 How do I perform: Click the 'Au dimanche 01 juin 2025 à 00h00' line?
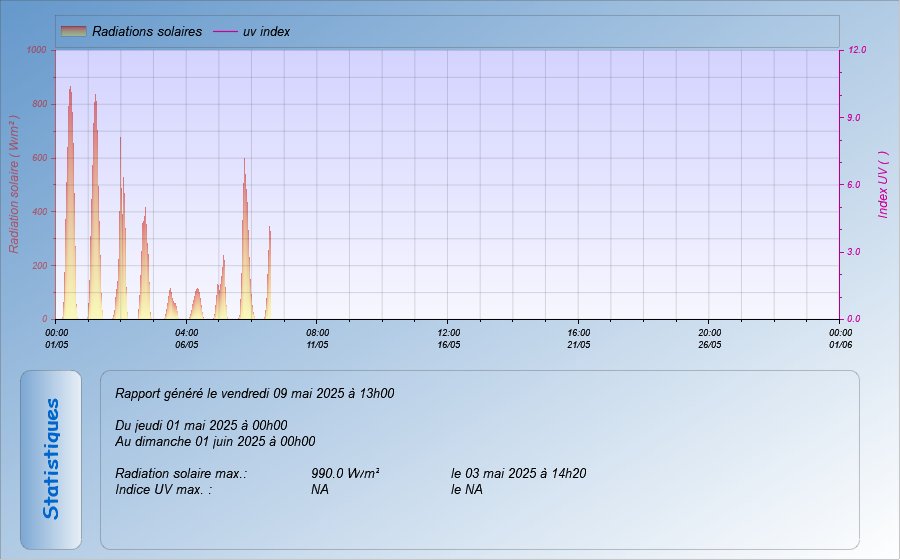point(215,442)
